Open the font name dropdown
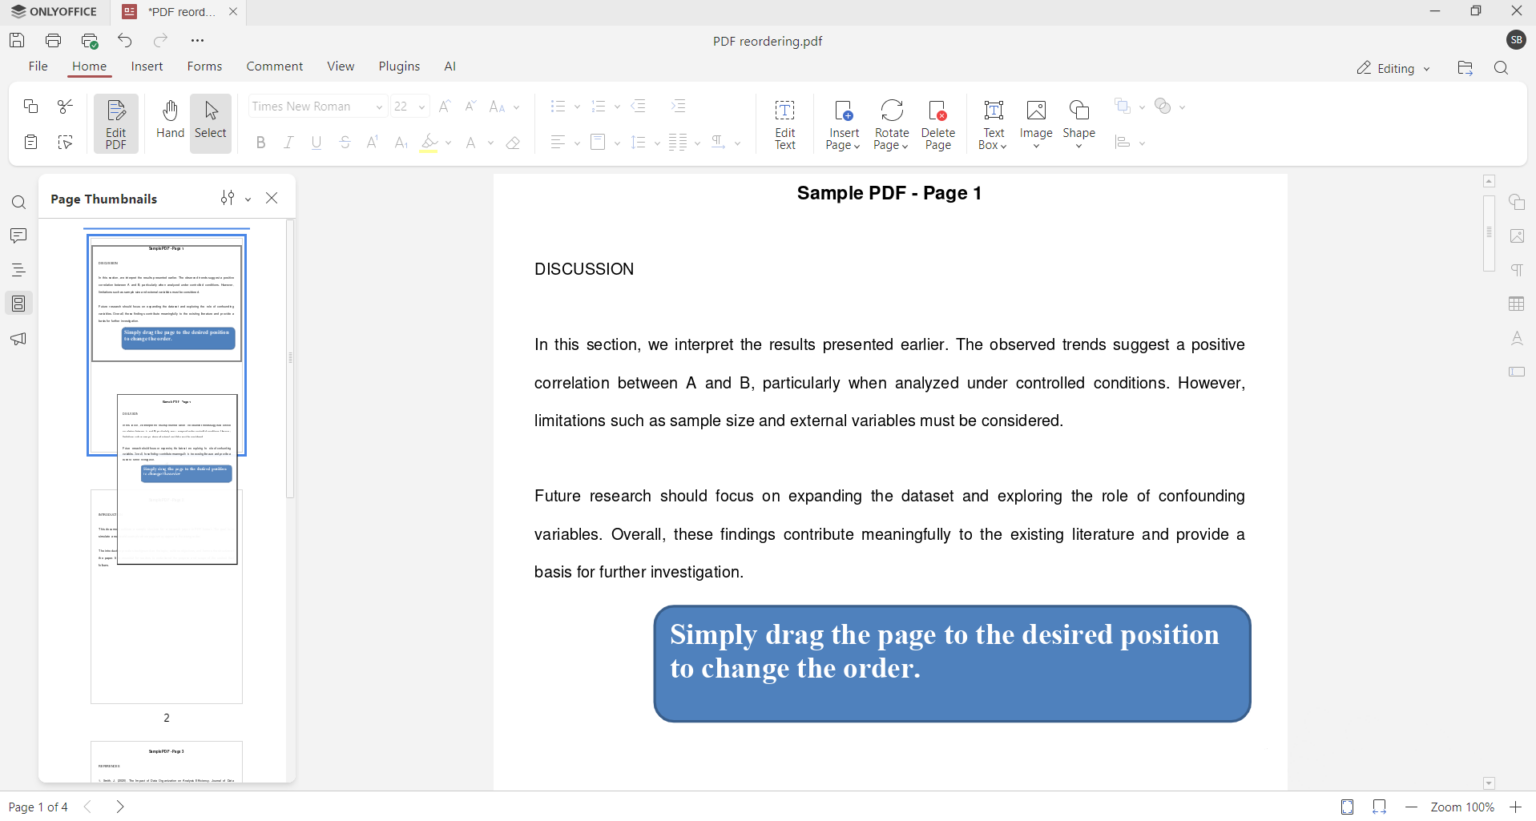1536x821 pixels. (379, 105)
